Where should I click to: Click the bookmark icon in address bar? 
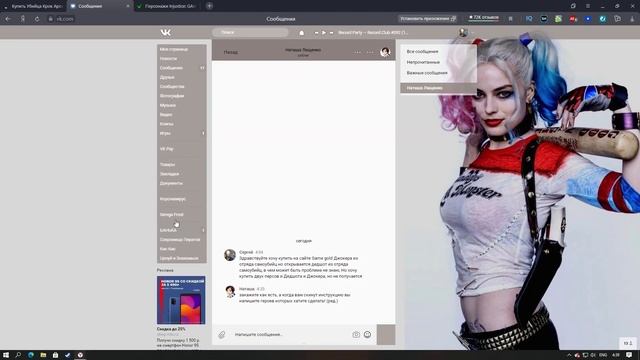[x=510, y=19]
